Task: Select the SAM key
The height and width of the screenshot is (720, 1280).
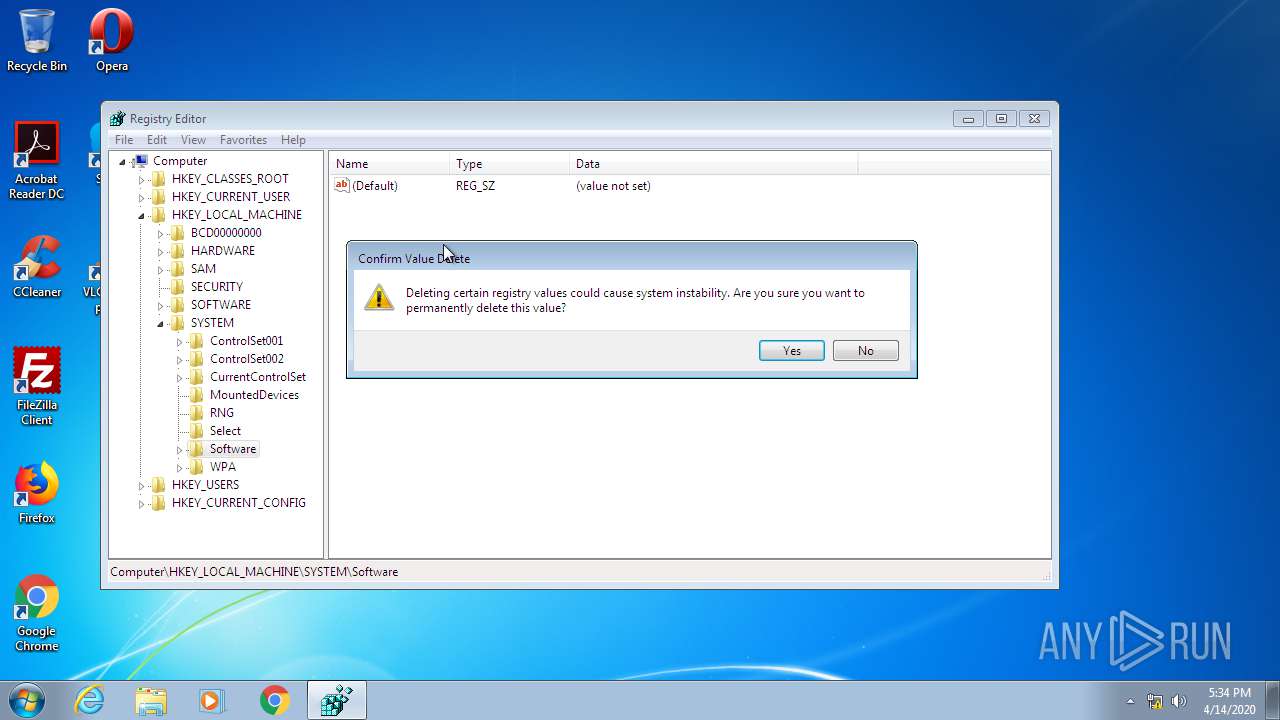Action: coord(203,269)
